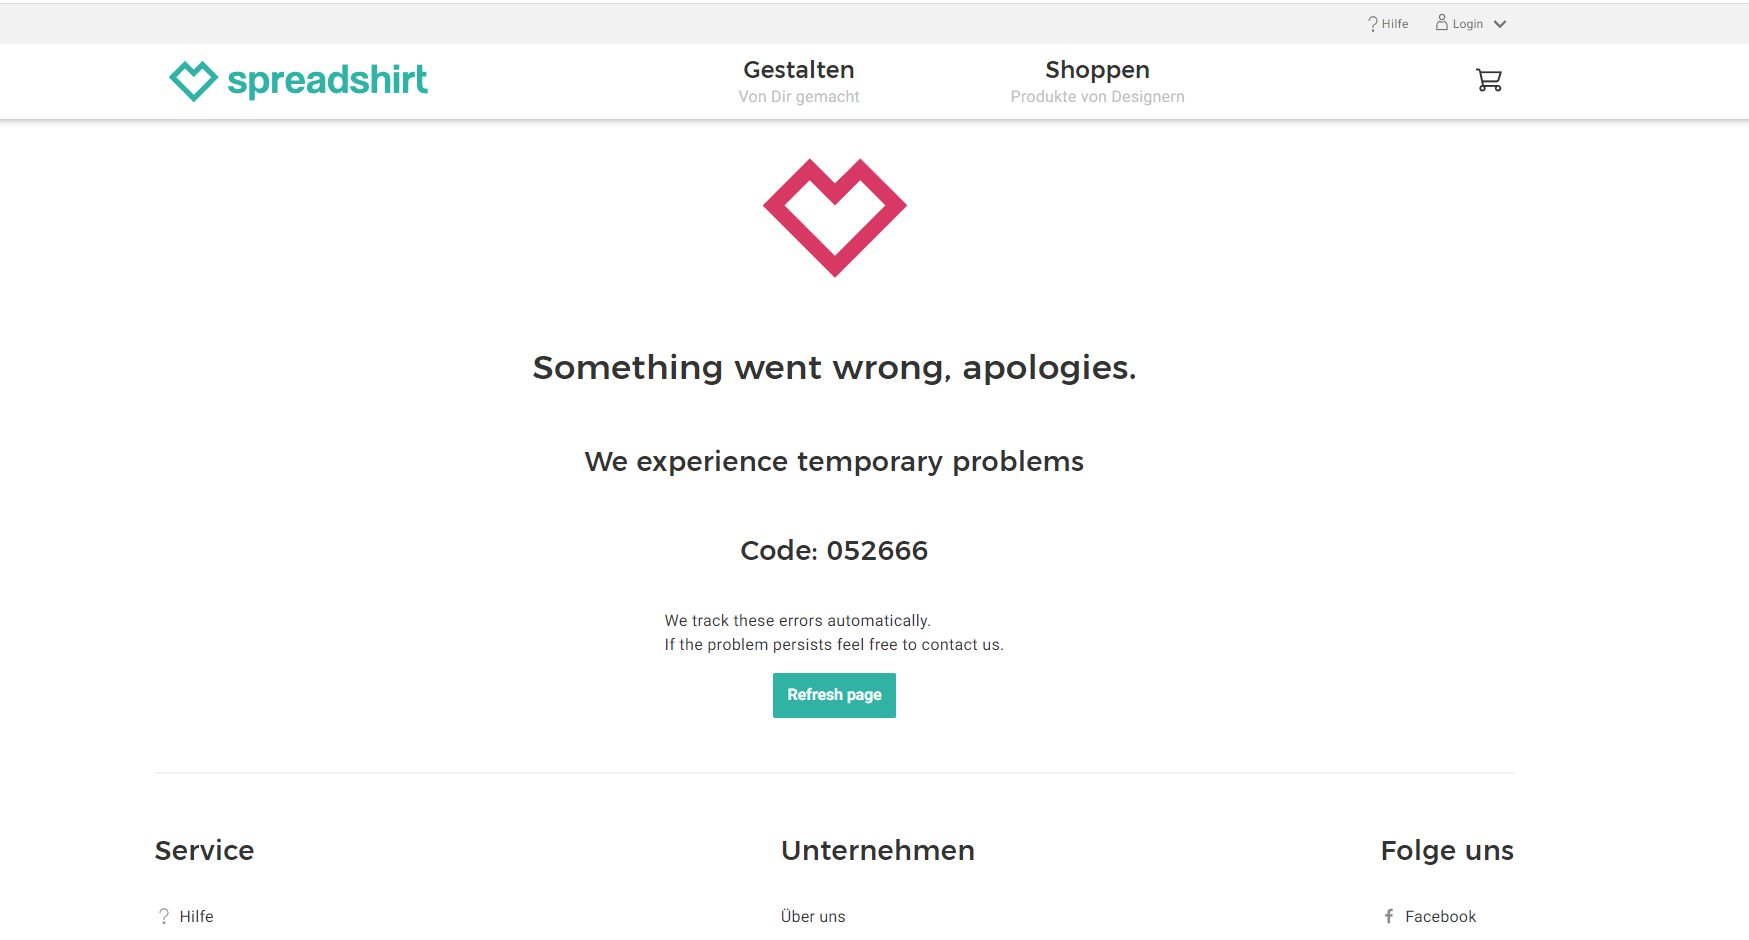Click the error code 052666 text

click(834, 550)
